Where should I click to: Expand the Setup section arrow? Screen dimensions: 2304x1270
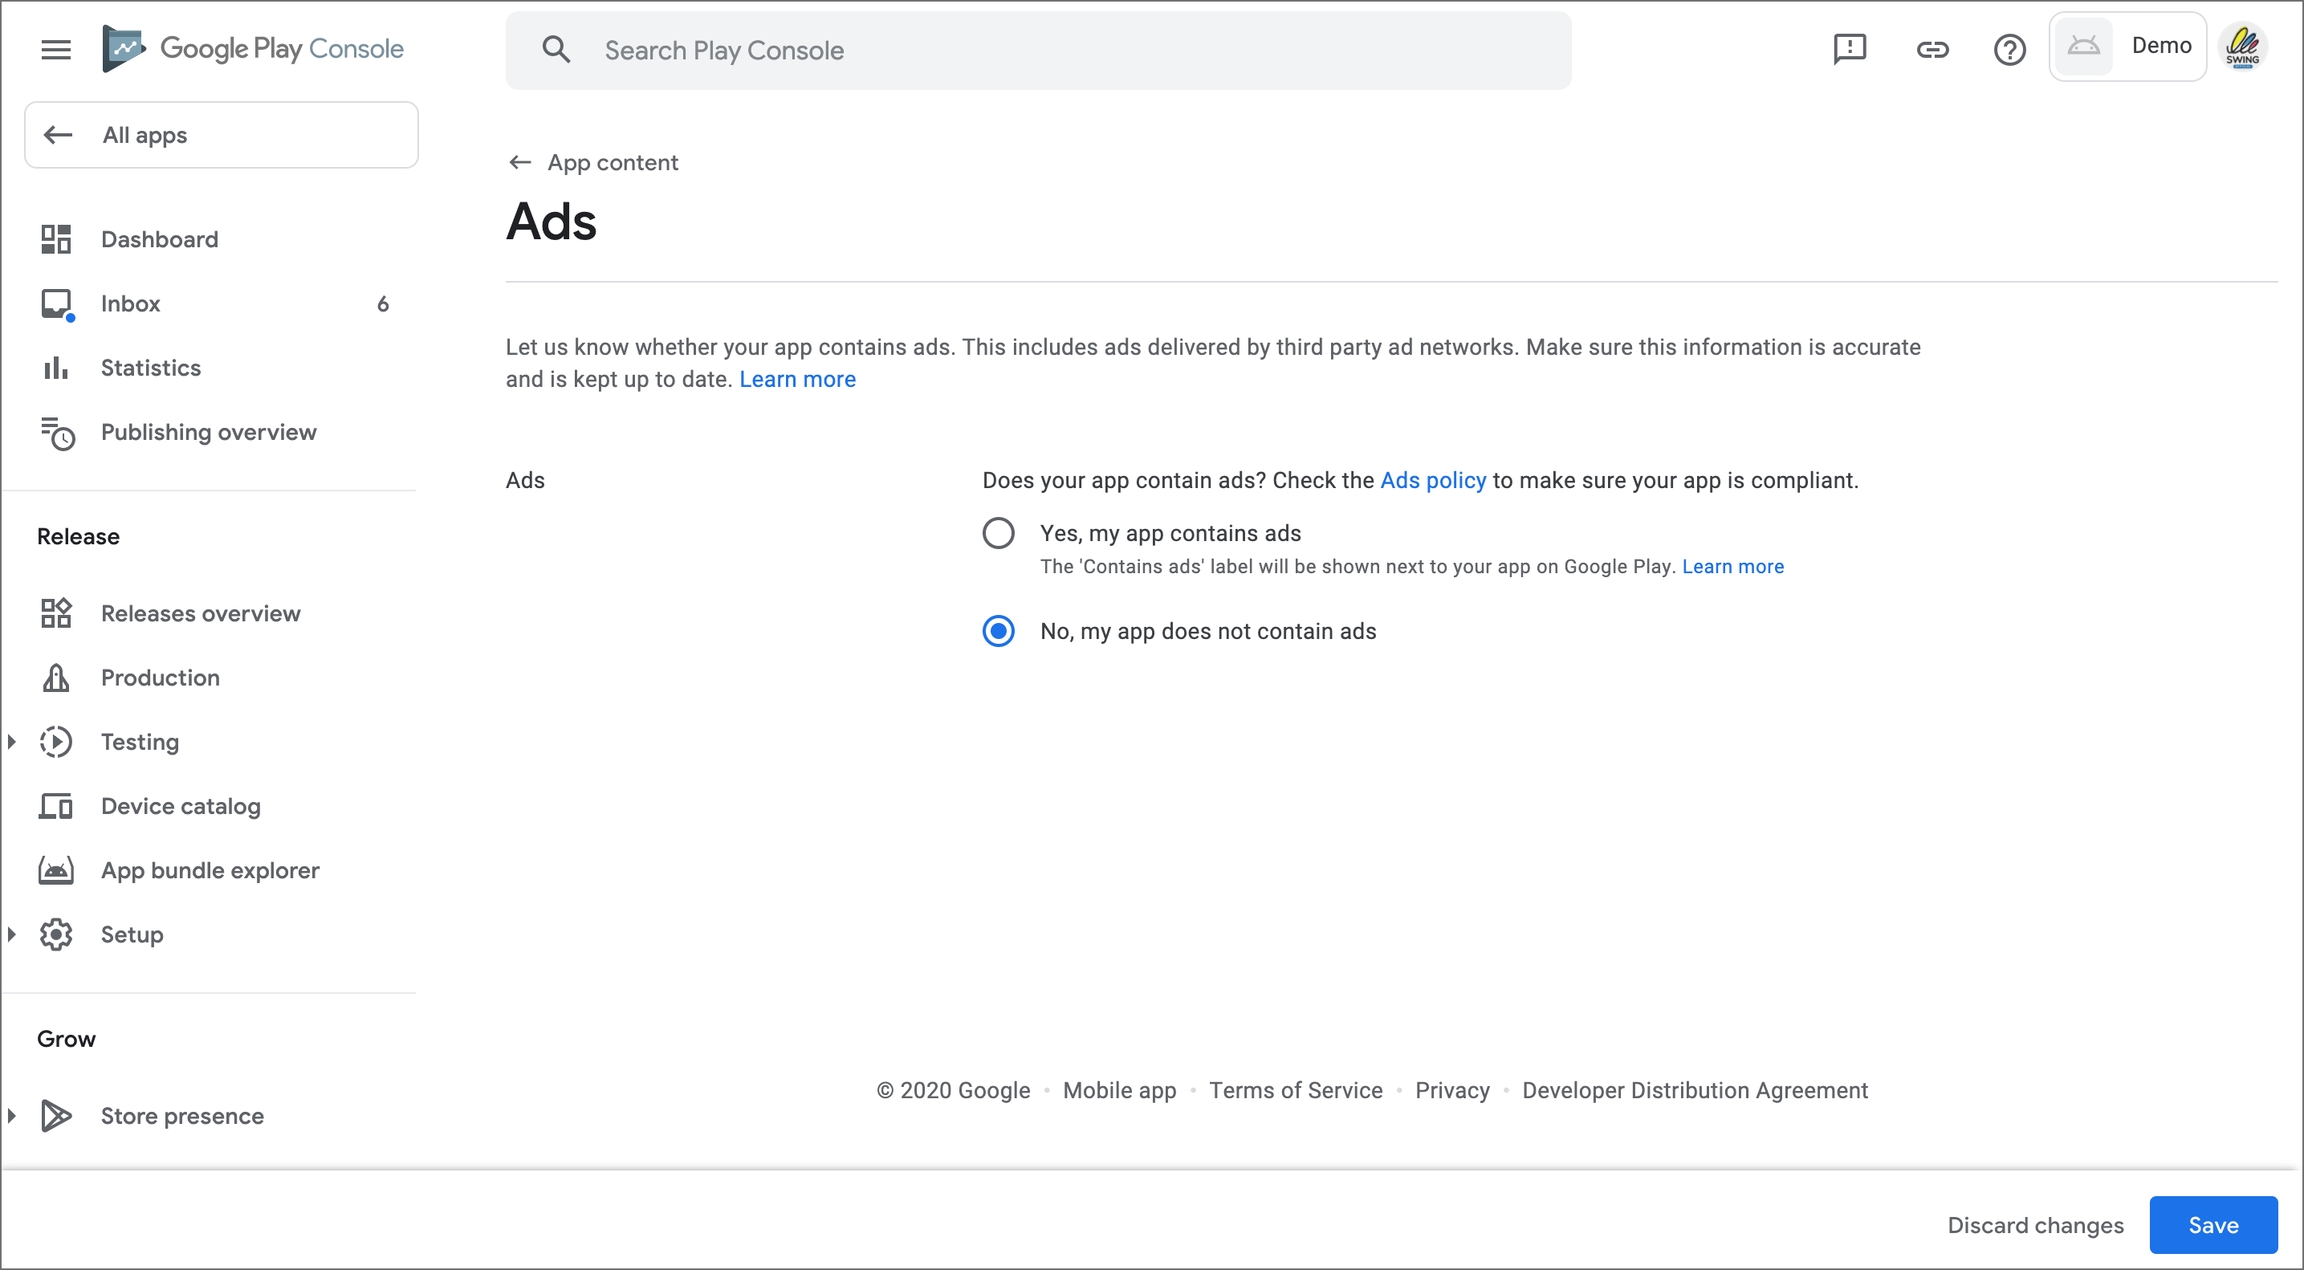[x=12, y=934]
